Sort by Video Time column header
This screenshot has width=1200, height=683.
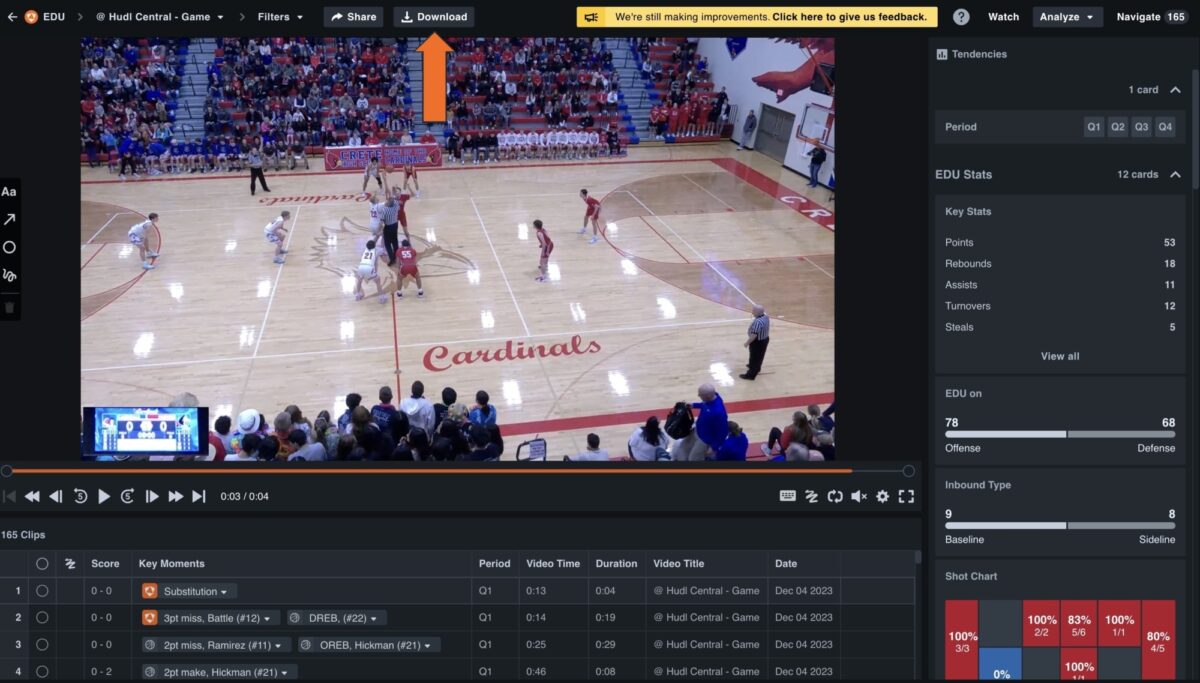pos(553,564)
